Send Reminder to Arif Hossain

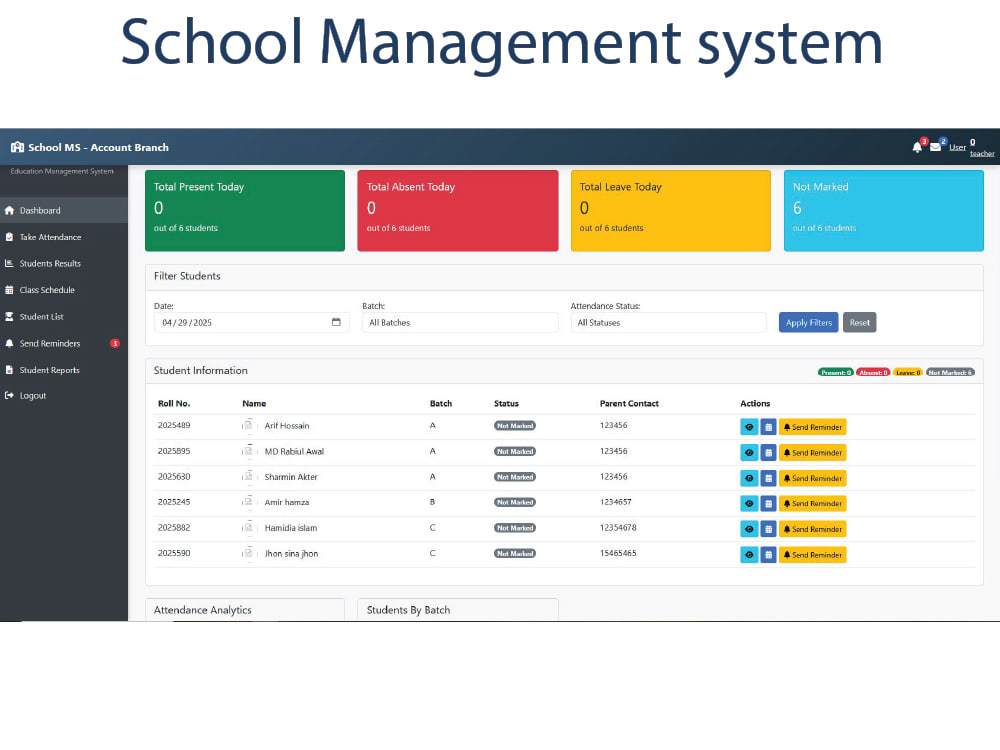(812, 427)
